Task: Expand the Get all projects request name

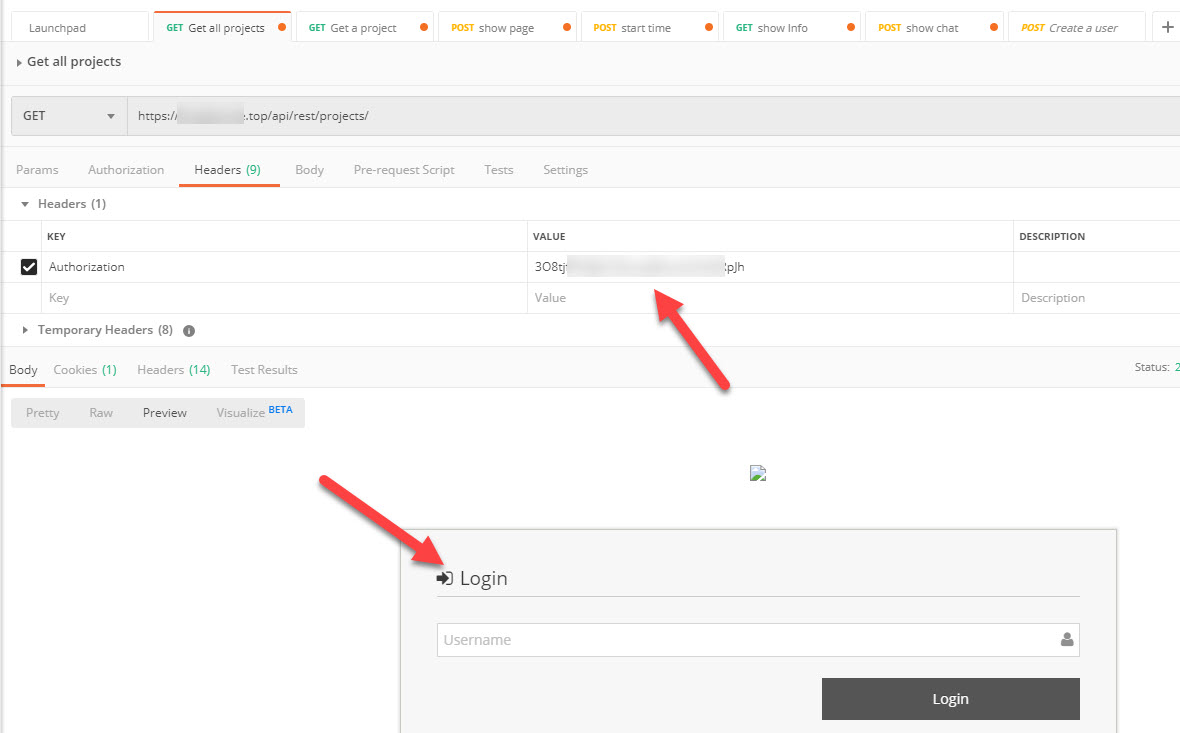Action: click(x=19, y=62)
